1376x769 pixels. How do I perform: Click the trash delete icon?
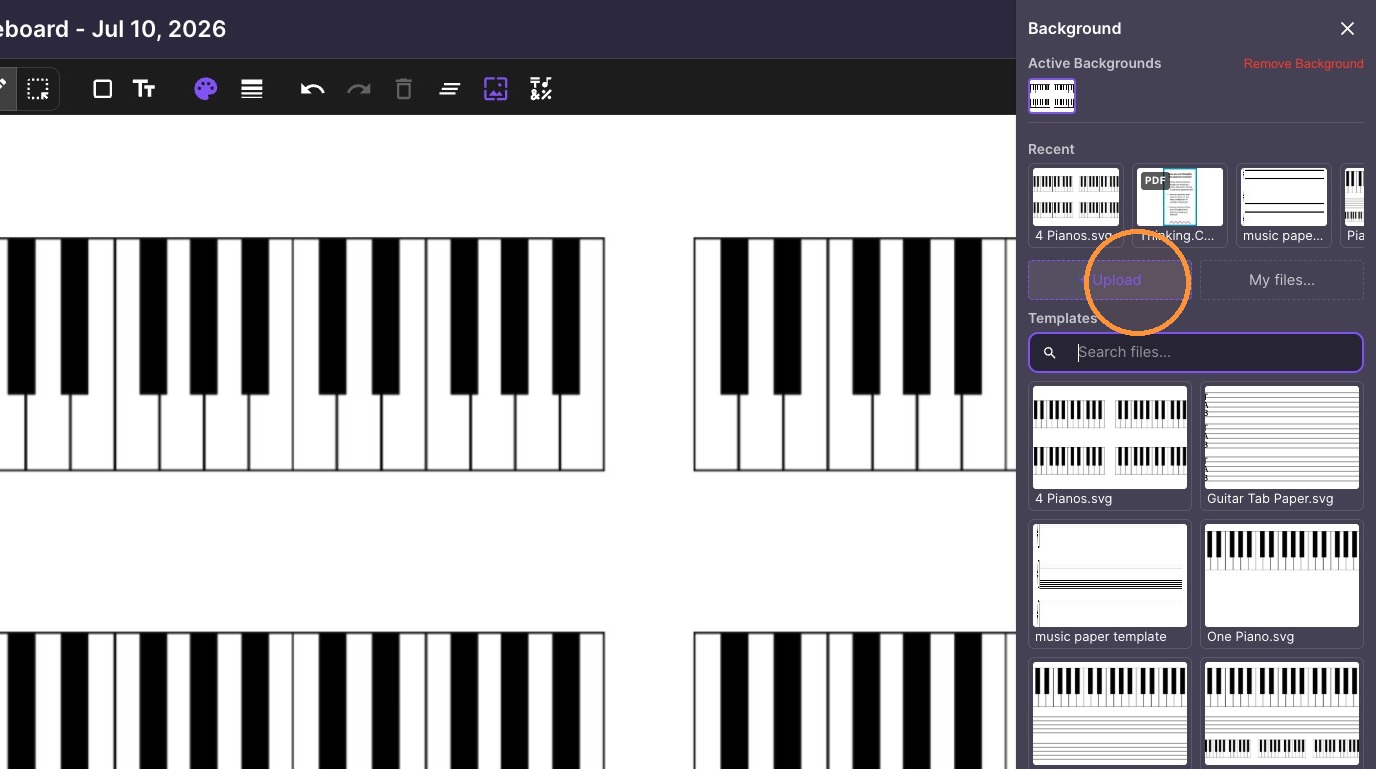click(404, 89)
